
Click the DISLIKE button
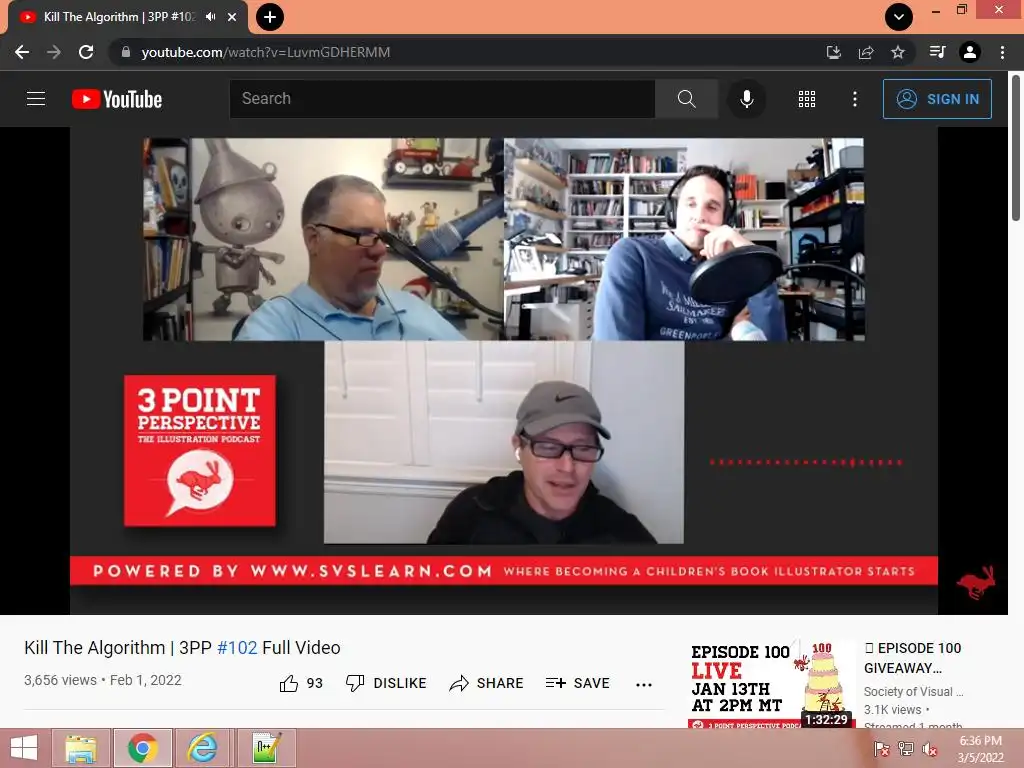click(386, 683)
